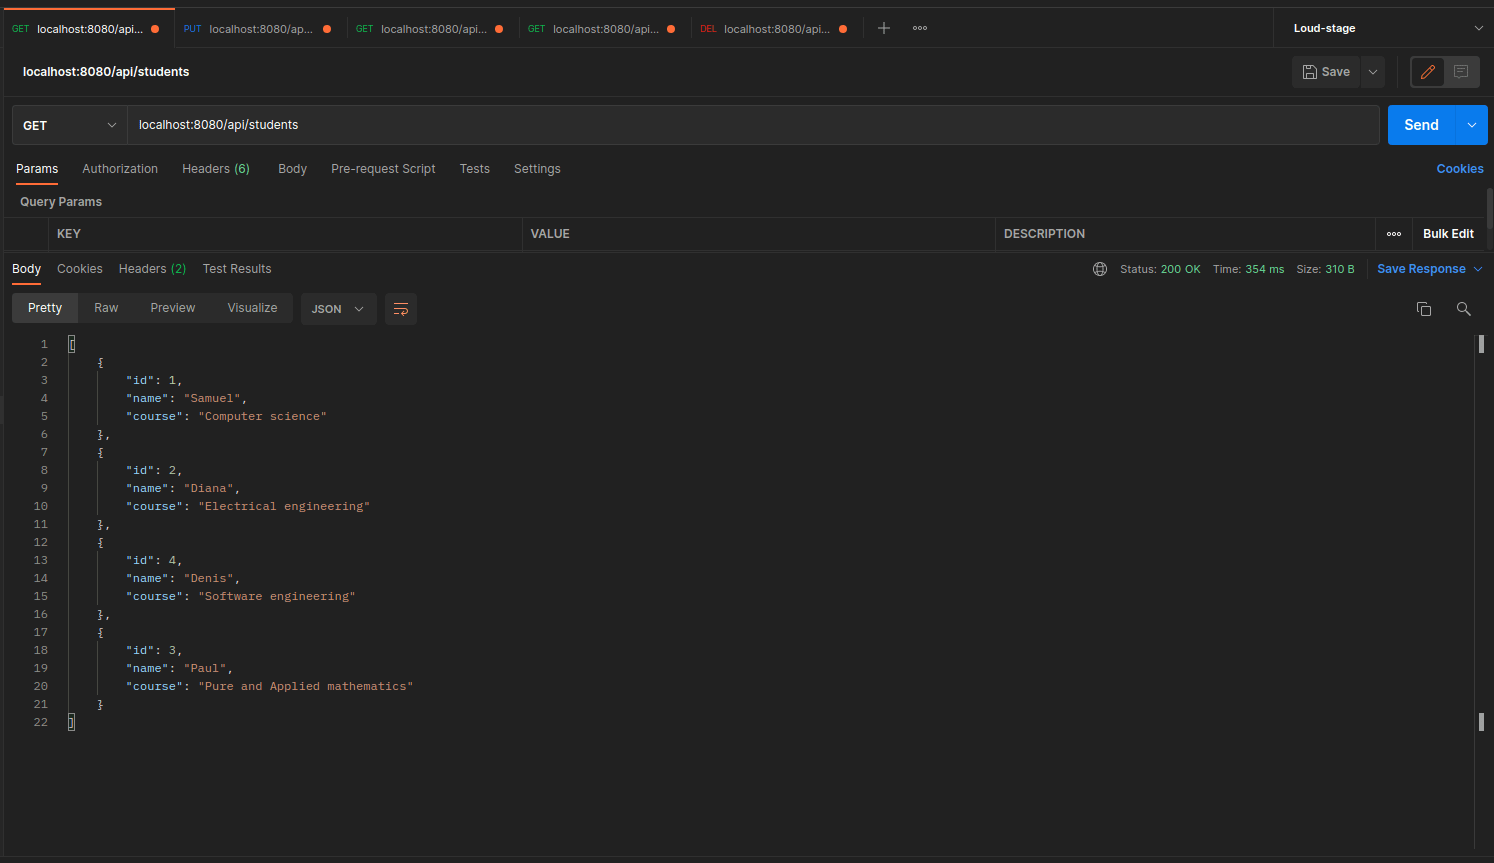Image resolution: width=1494 pixels, height=863 pixels.
Task: Open the Tests tab
Action: 475,169
